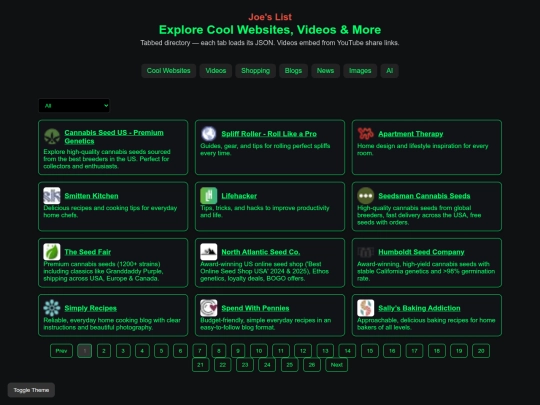
Task: Select the Blogs tab
Action: point(293,71)
